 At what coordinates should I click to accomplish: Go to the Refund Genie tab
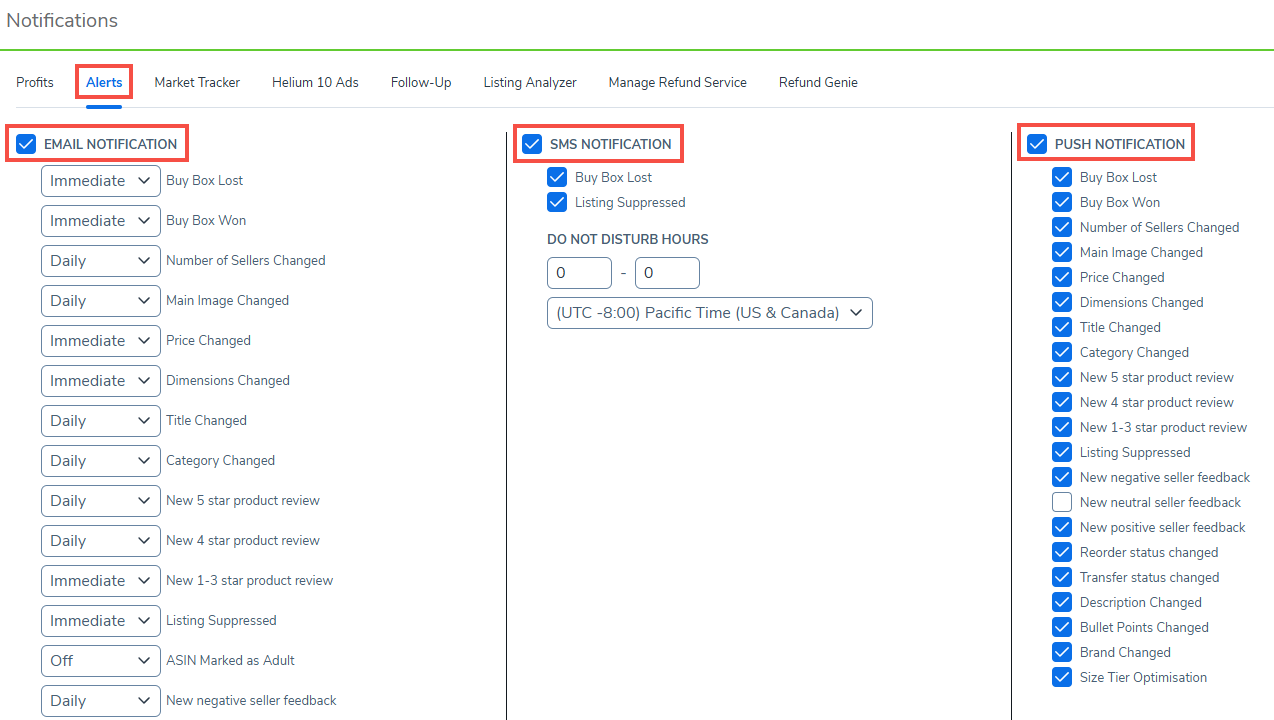click(818, 82)
